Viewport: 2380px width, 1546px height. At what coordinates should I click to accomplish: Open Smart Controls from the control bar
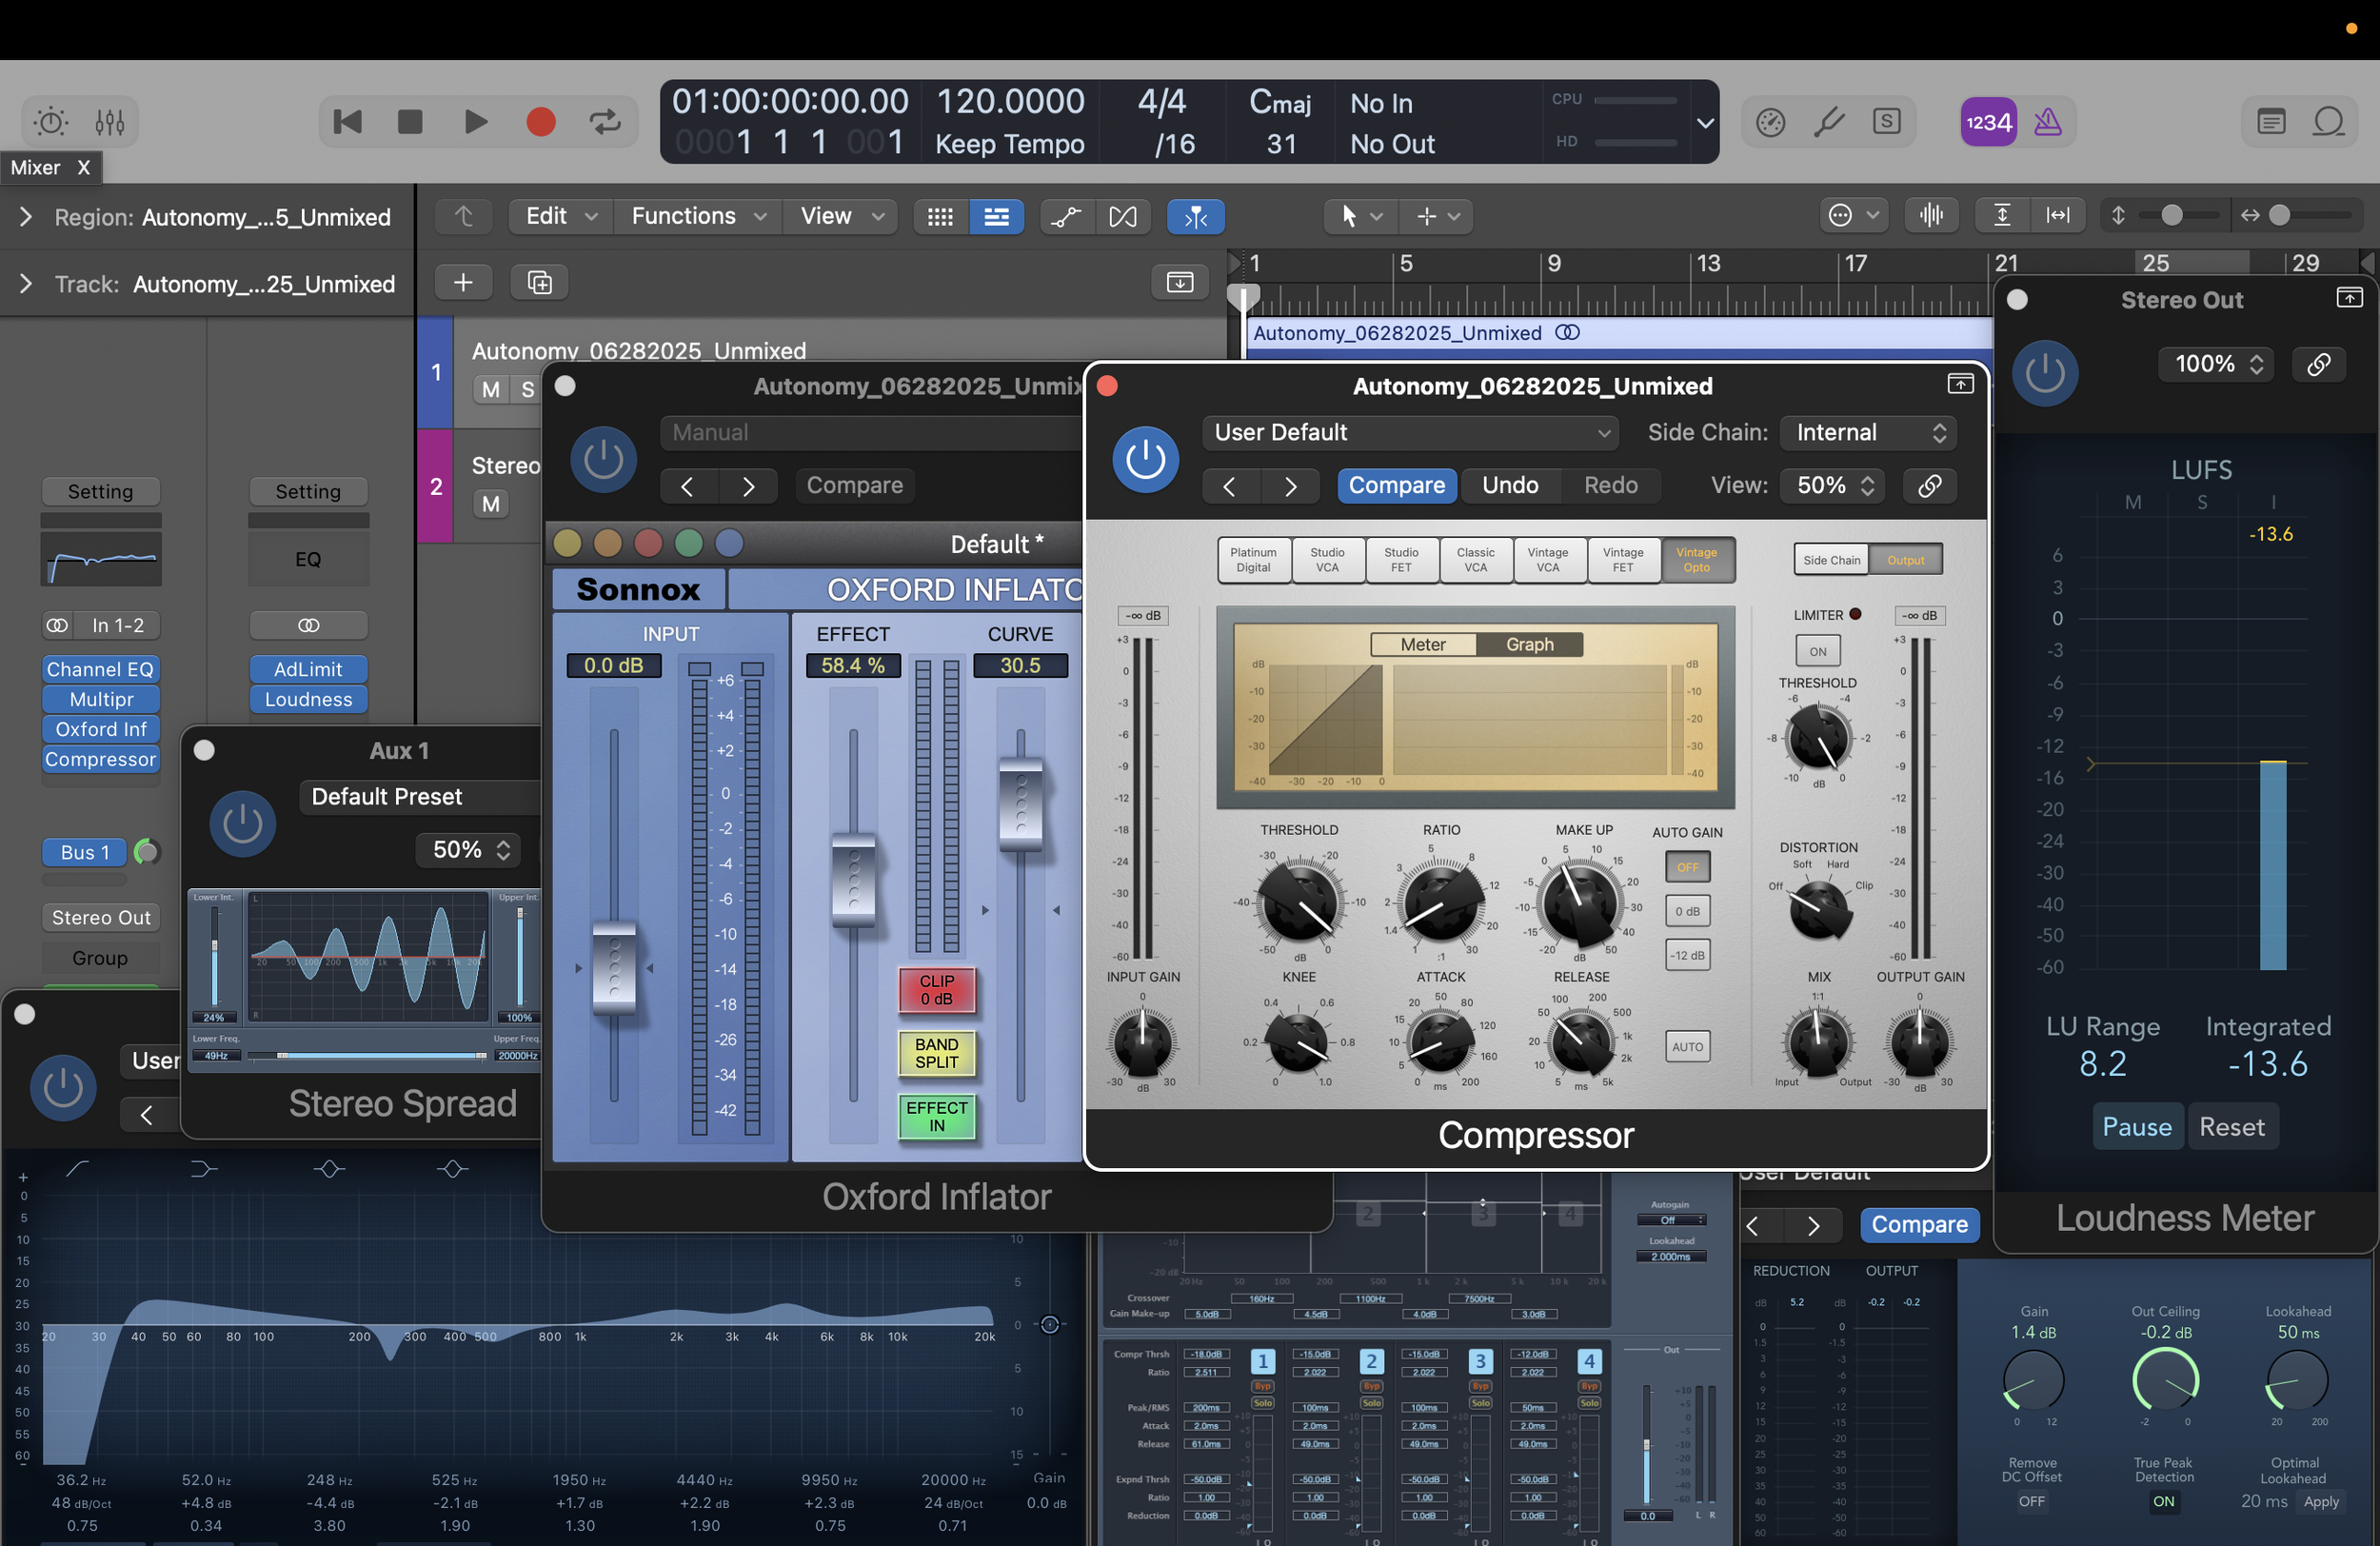[51, 122]
